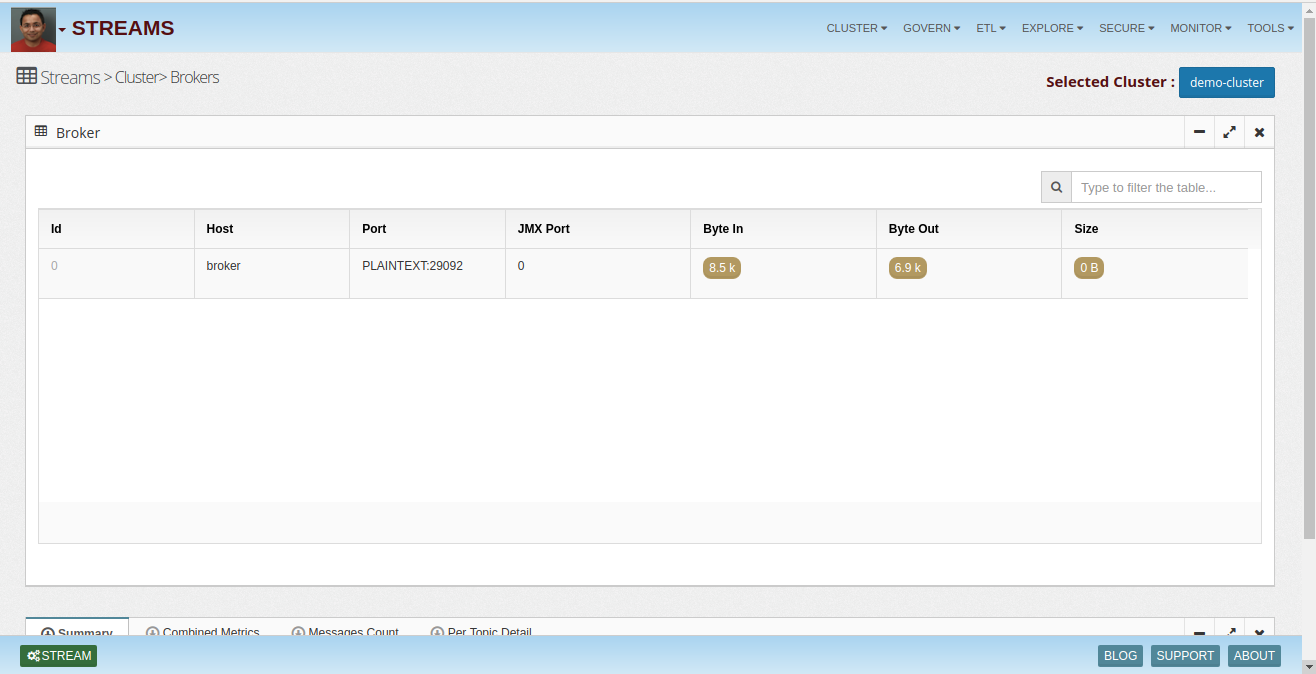This screenshot has height=674, width=1316.
Task: Open the MONITOR menu
Action: 1200,28
